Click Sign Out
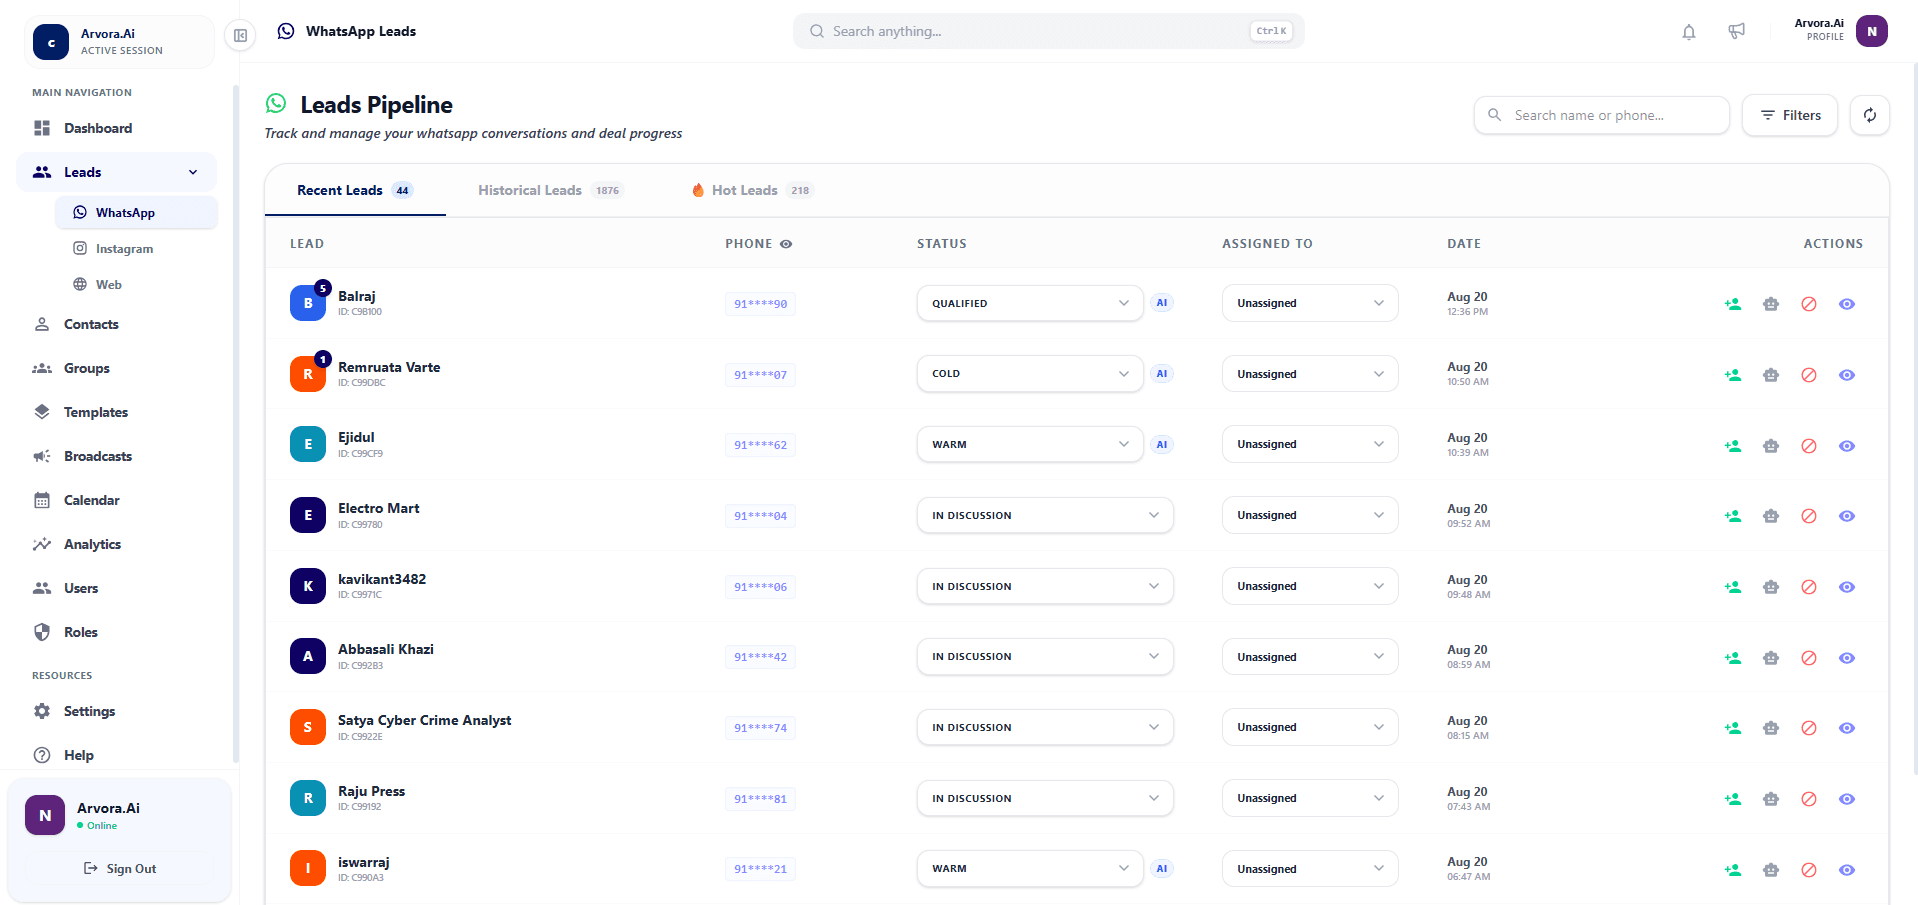Image resolution: width=1918 pixels, height=905 pixels. coord(120,869)
